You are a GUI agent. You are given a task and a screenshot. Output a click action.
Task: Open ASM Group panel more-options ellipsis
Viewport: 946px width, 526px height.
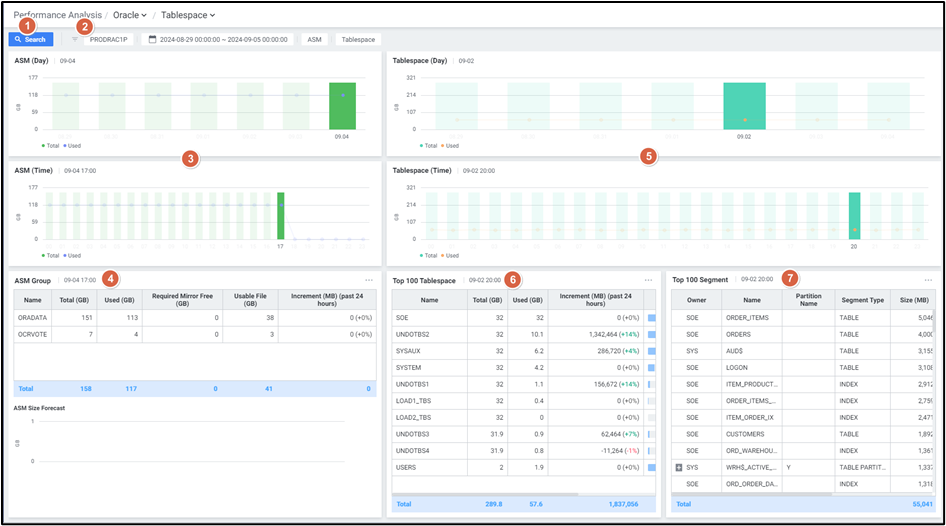pyautogui.click(x=369, y=280)
